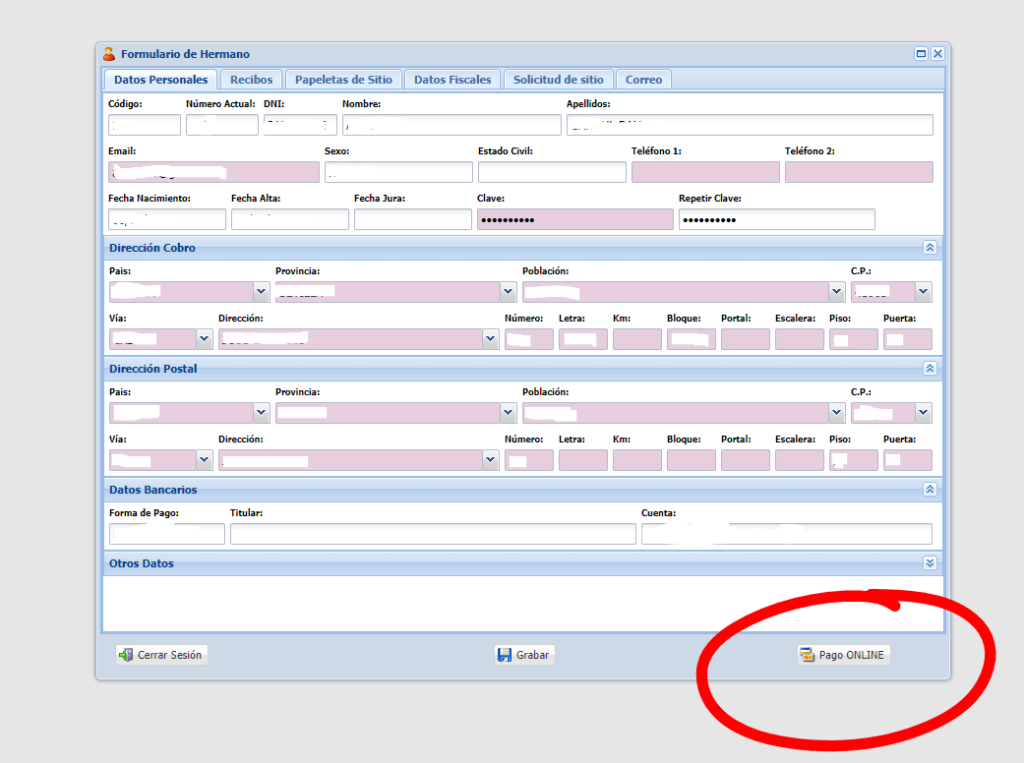Click the Nombre input field

[x=451, y=125]
